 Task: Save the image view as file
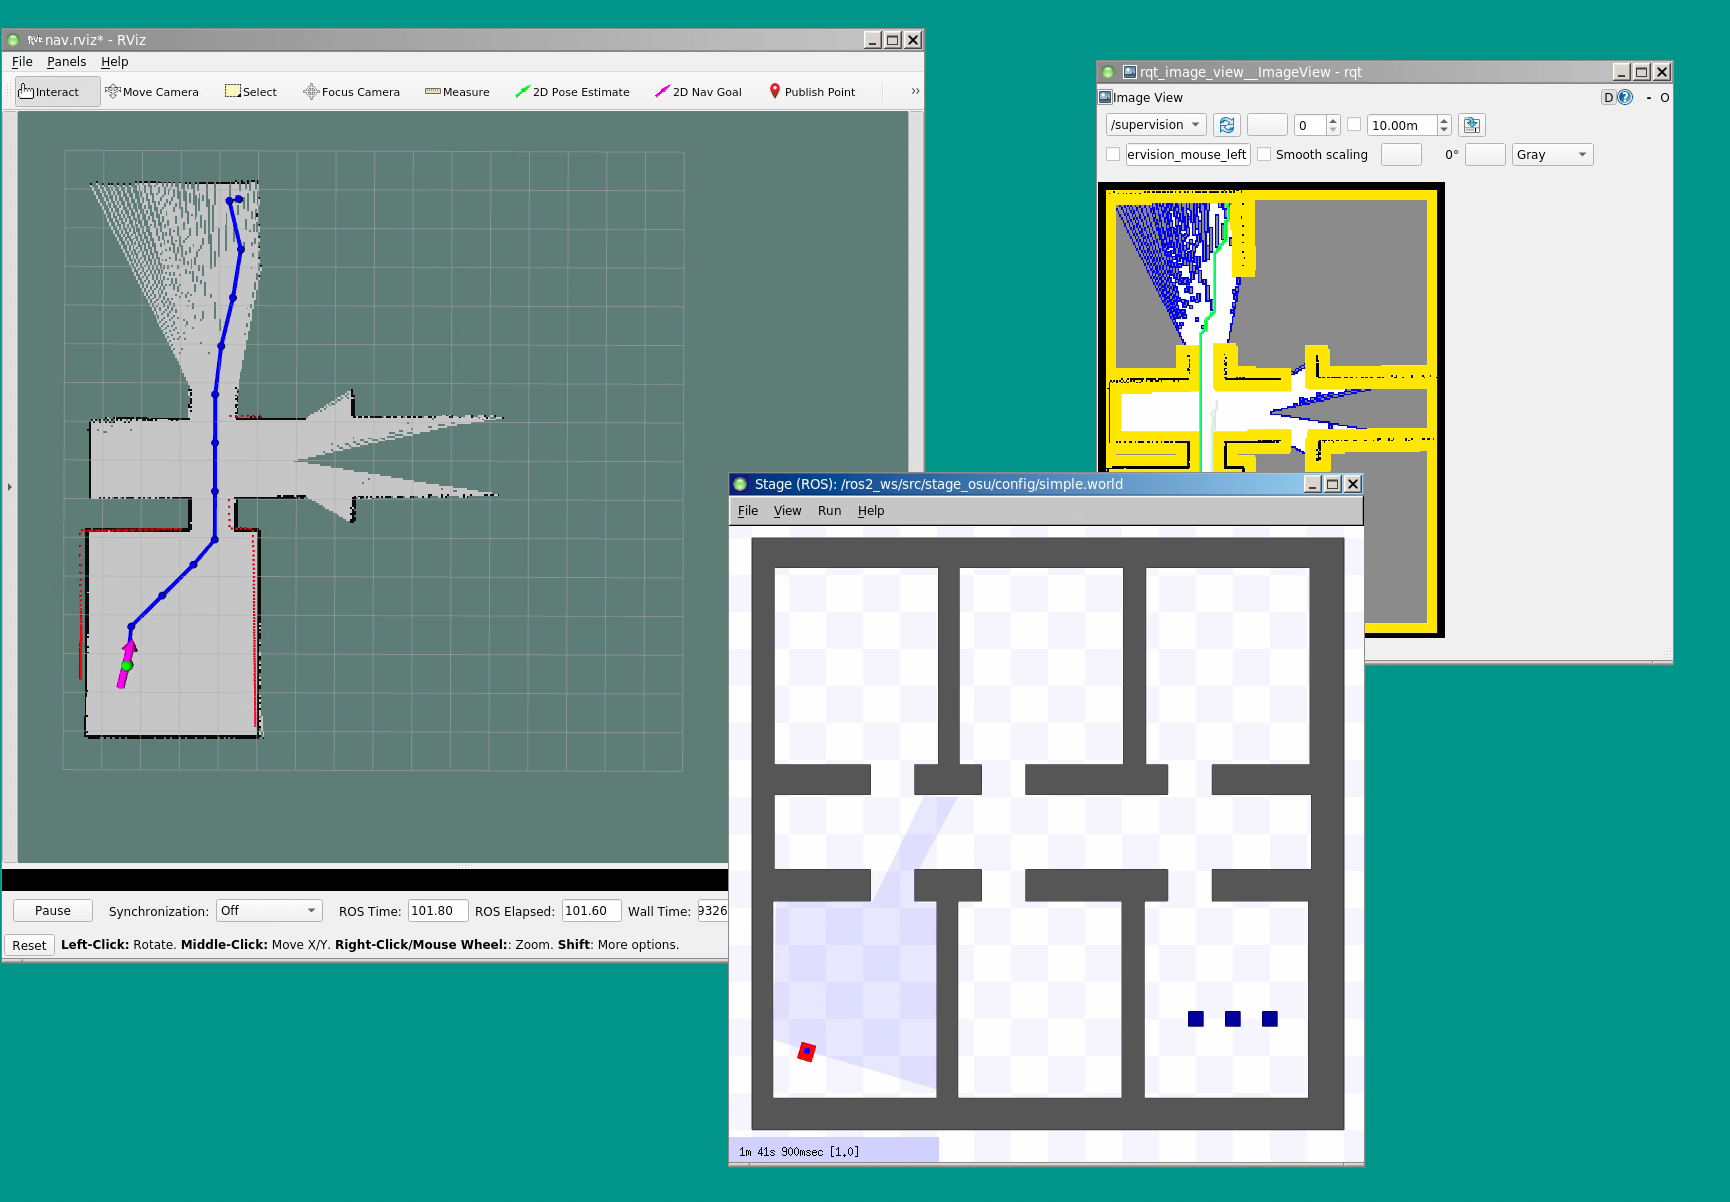[1471, 125]
